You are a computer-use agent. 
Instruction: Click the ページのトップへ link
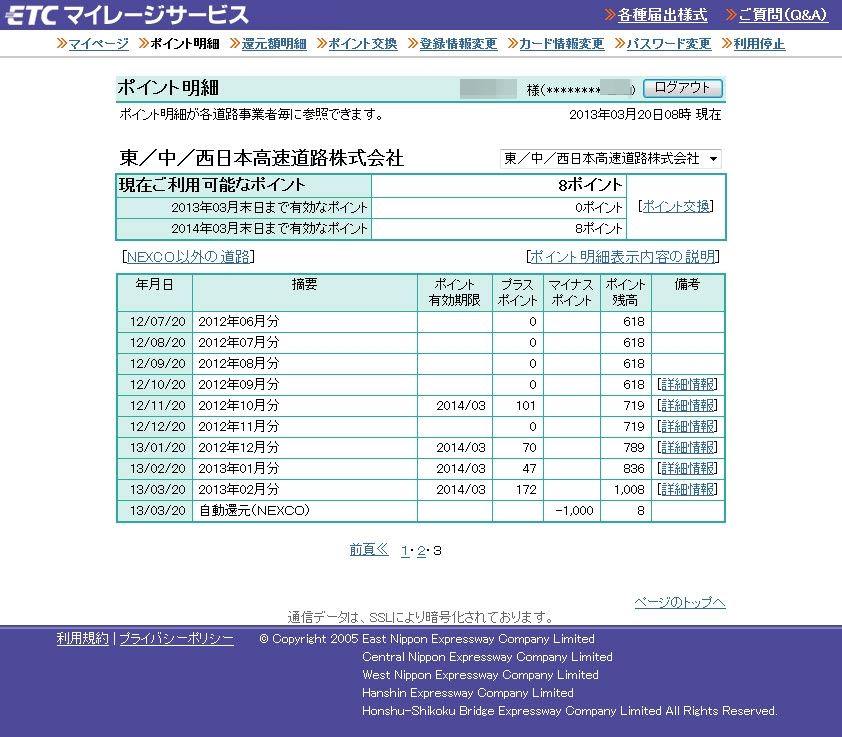click(x=680, y=602)
